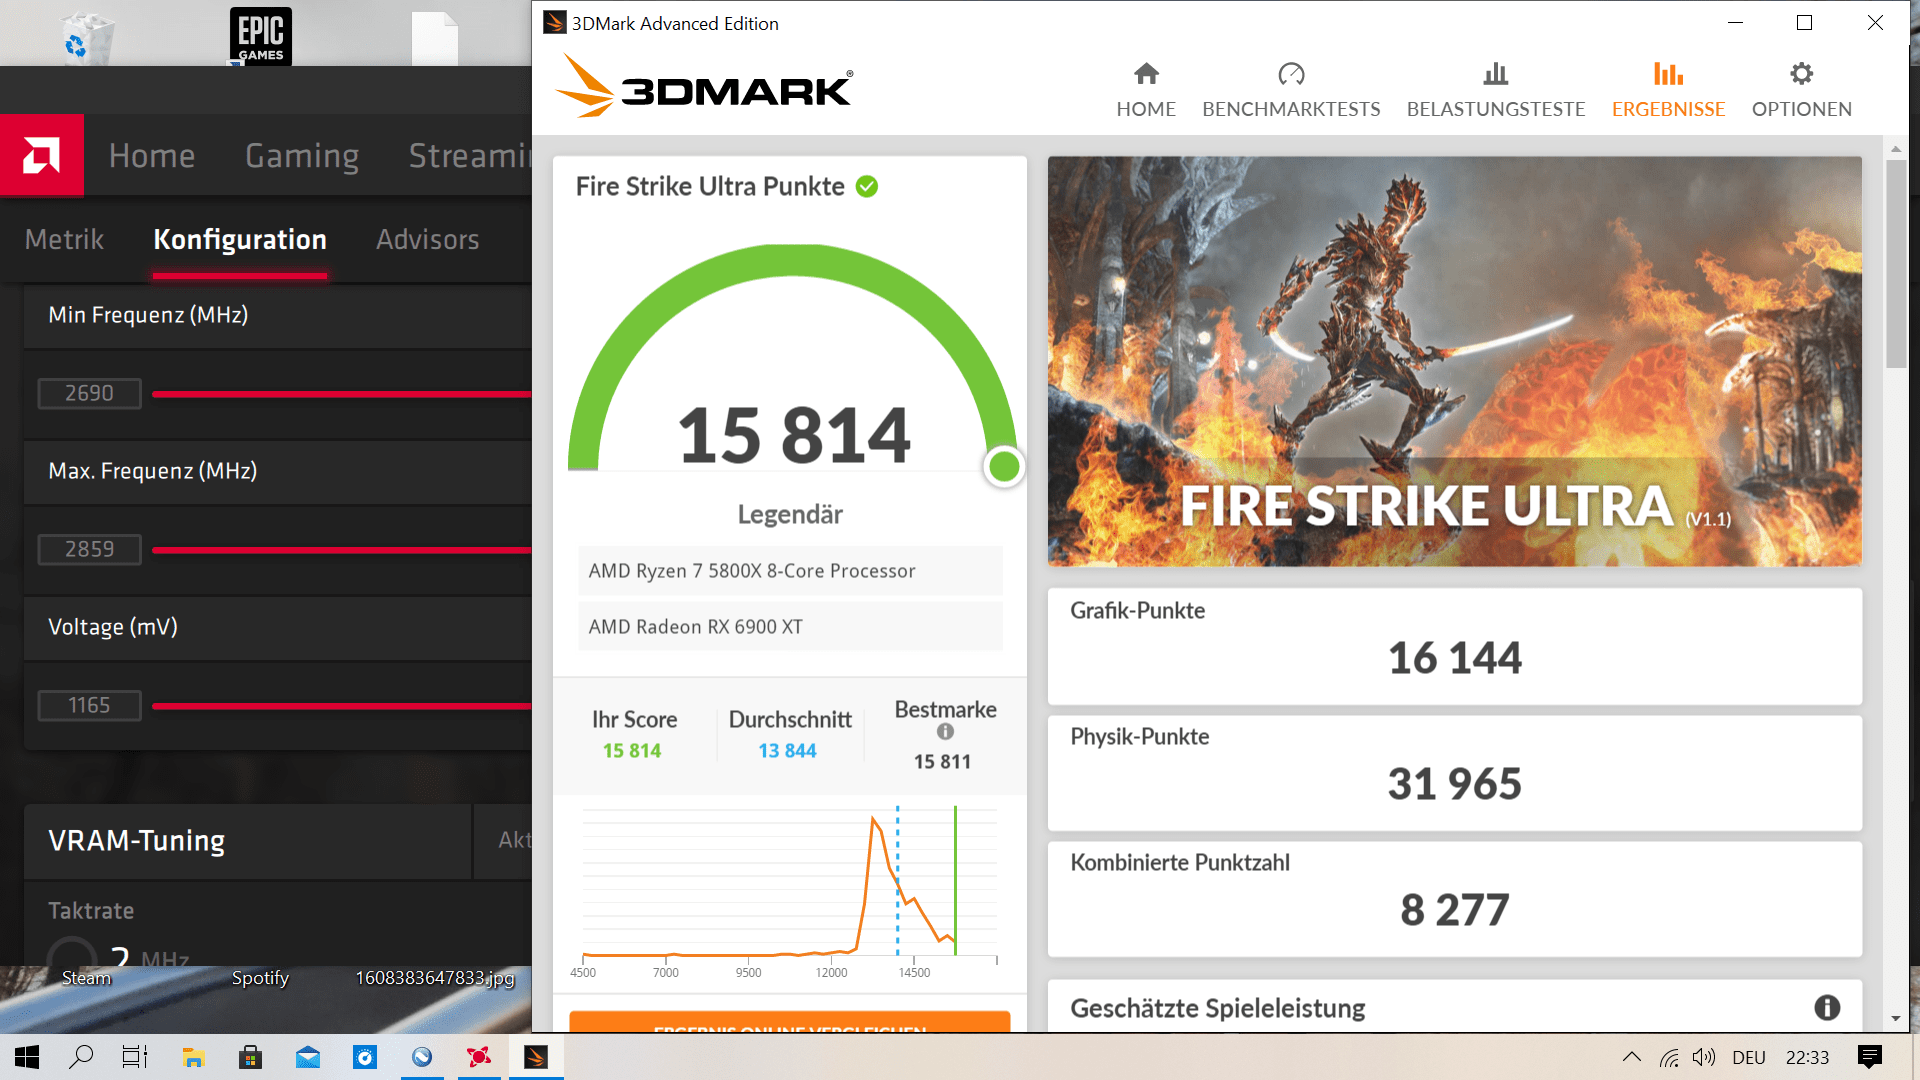Show hidden system tray icons
Image resolution: width=1920 pixels, height=1080 pixels.
(x=1631, y=1057)
